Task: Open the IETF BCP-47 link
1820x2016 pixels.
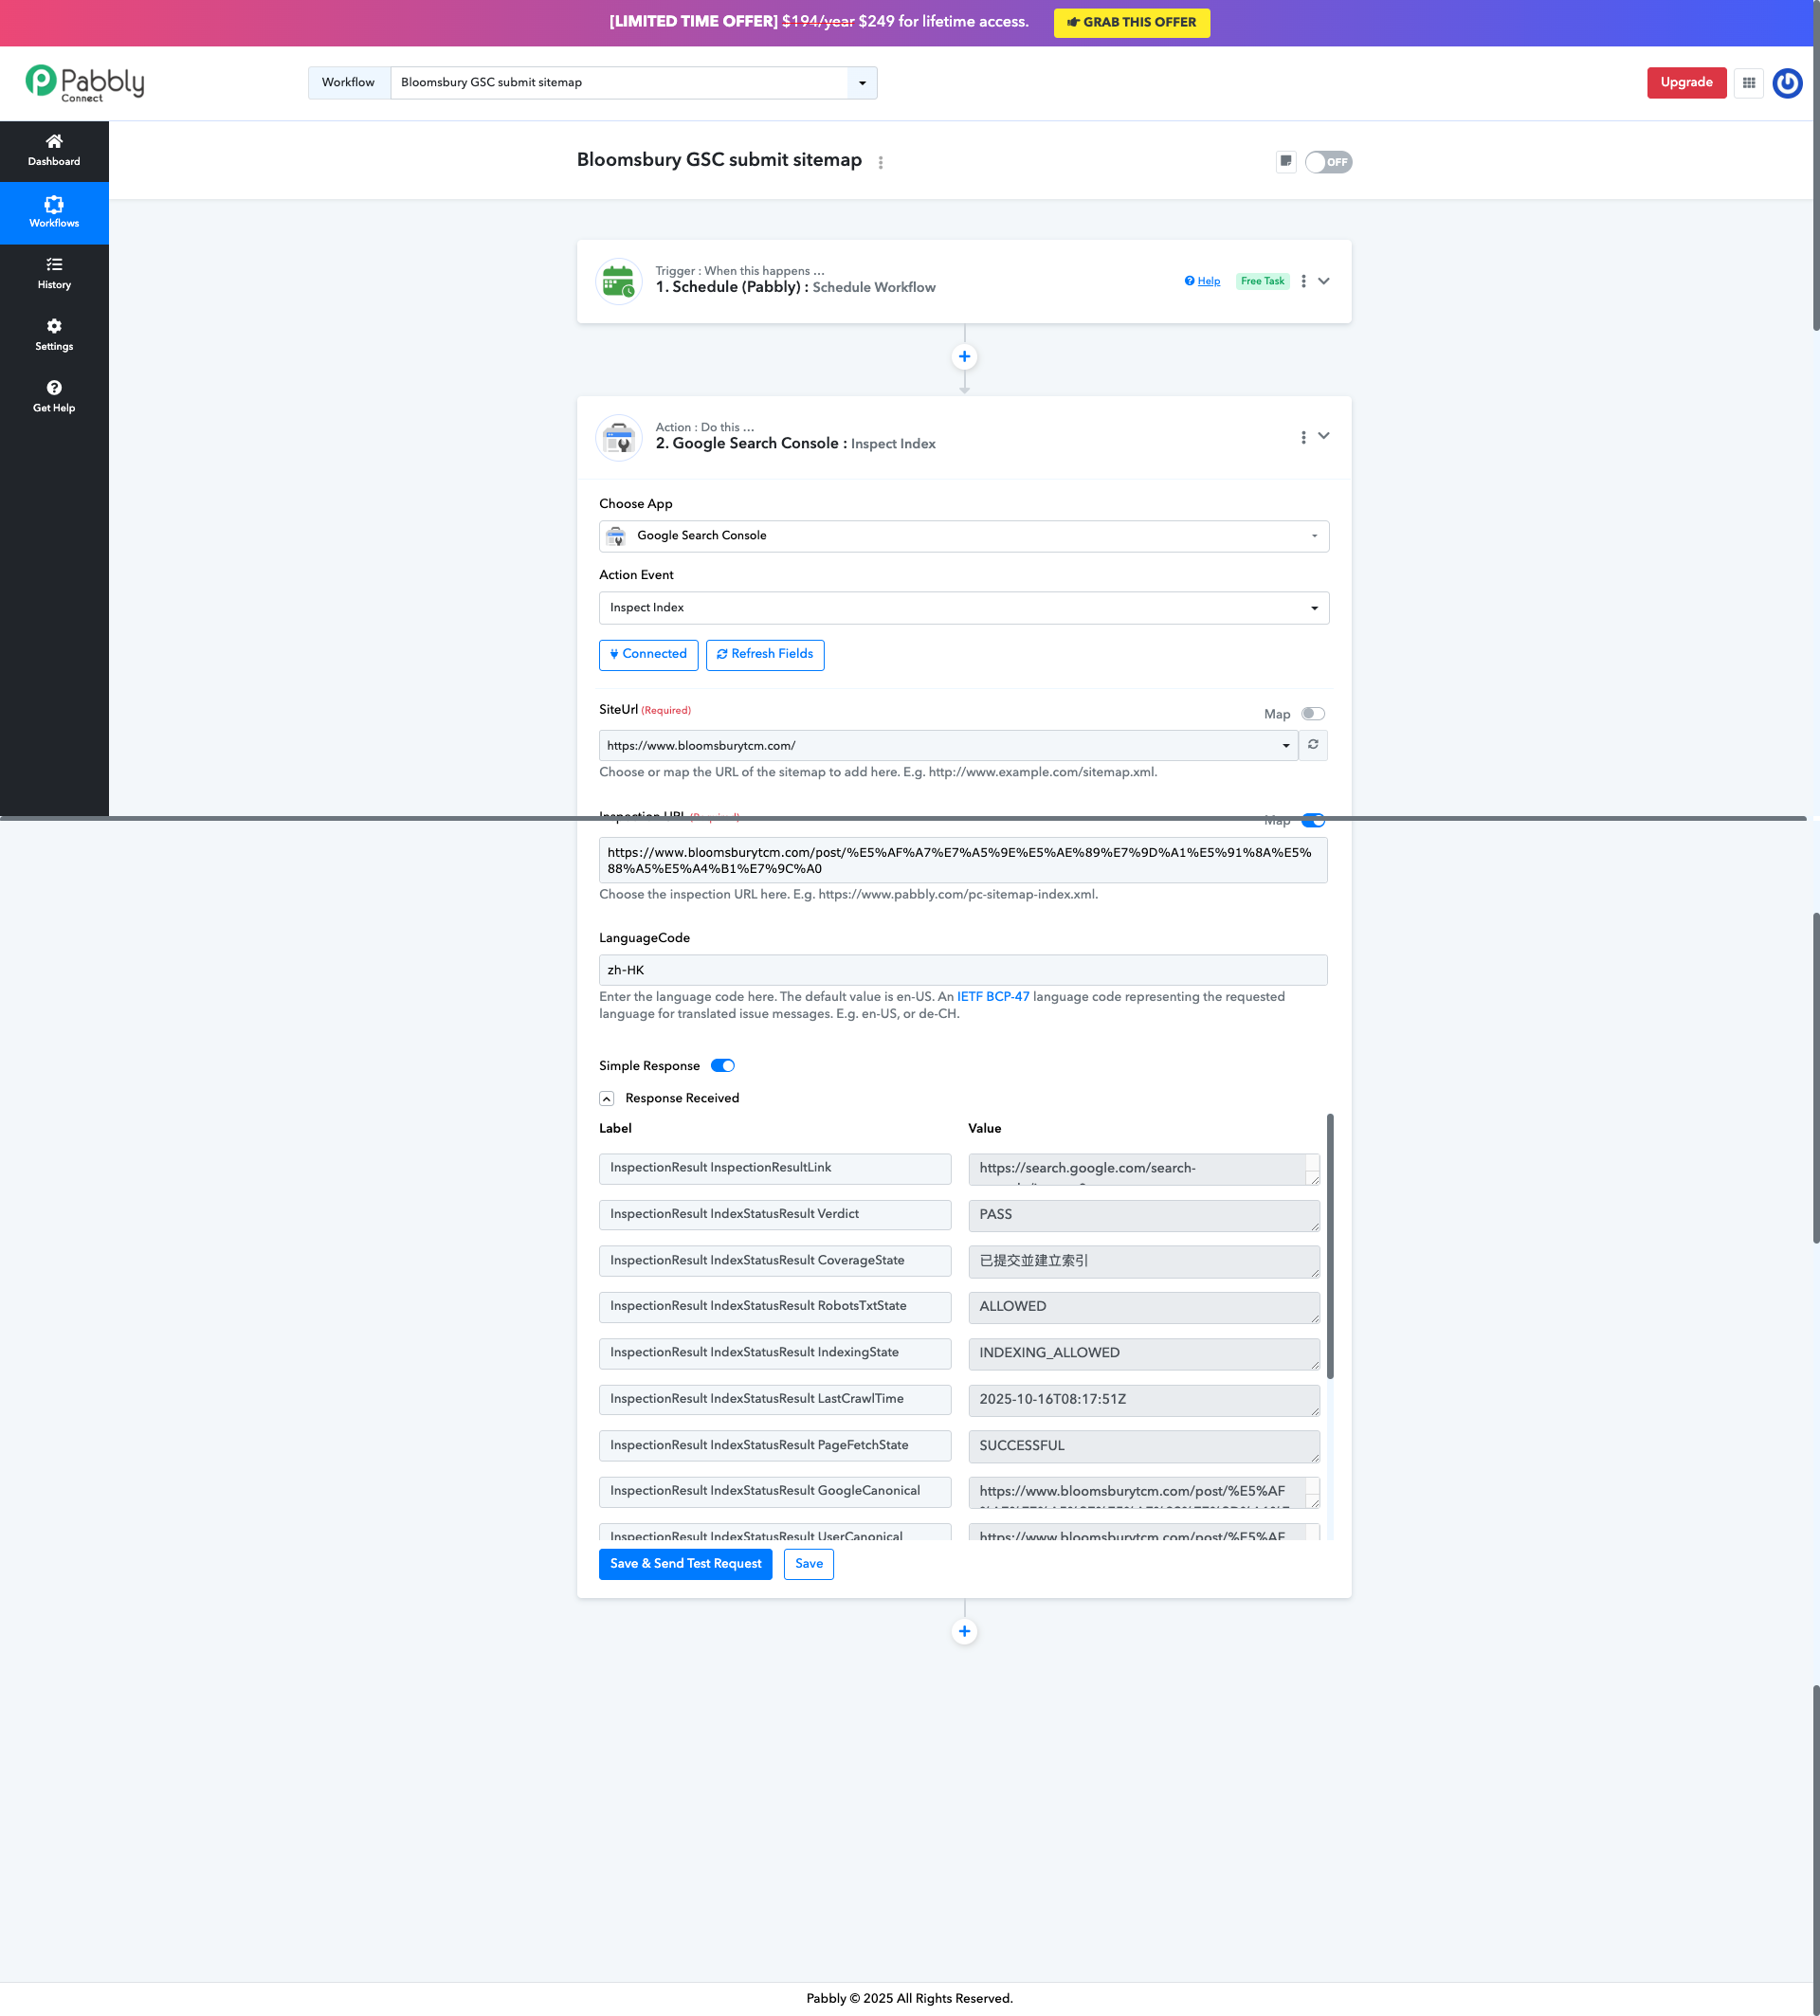Action: (993, 997)
